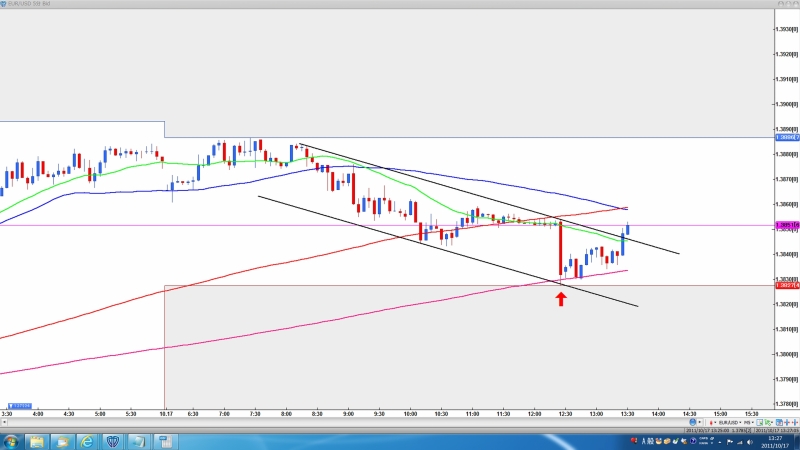Viewport: 800px width, 450px height.
Task: Click the taskbar clock showing 13:27
Action: click(x=775, y=442)
